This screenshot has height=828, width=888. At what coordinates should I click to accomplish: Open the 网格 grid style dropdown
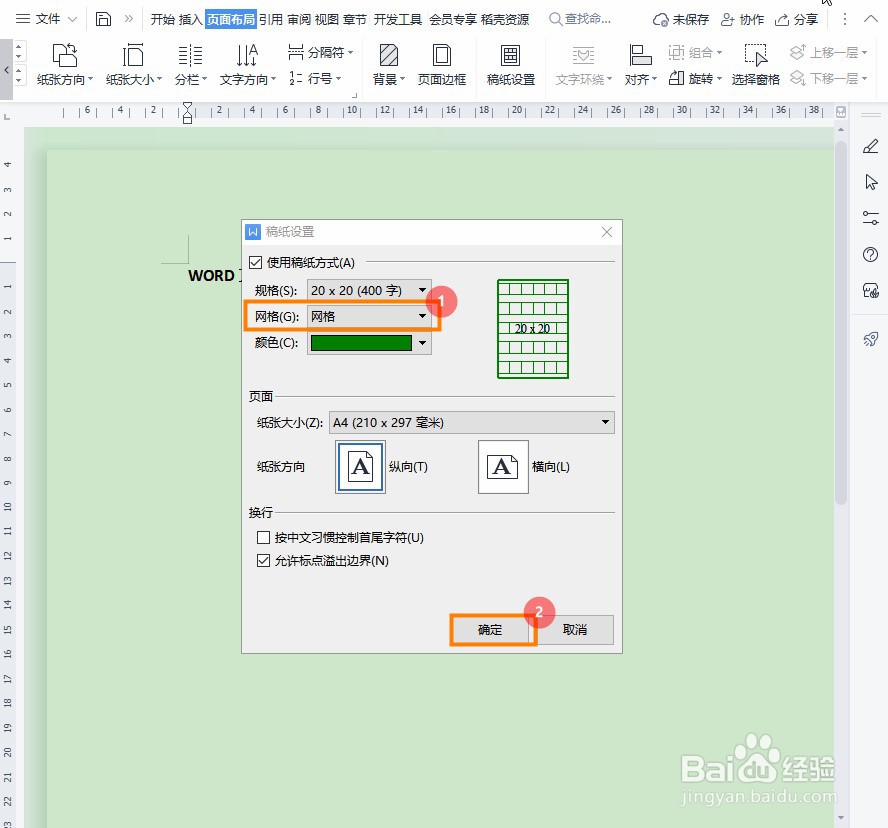(369, 316)
